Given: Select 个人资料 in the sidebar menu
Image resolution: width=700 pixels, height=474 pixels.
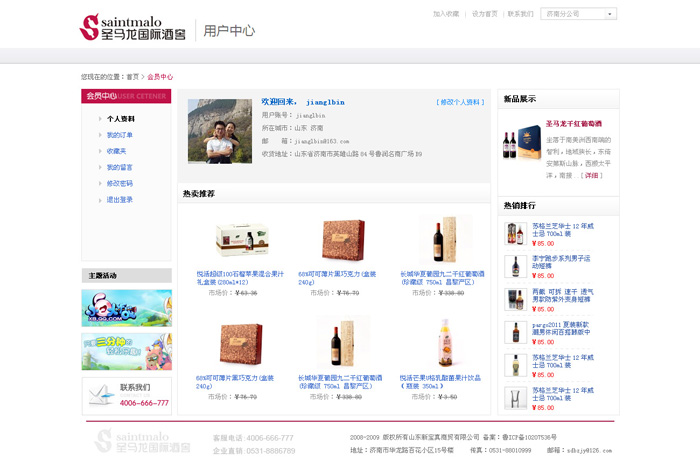Looking at the screenshot, I should point(120,119).
